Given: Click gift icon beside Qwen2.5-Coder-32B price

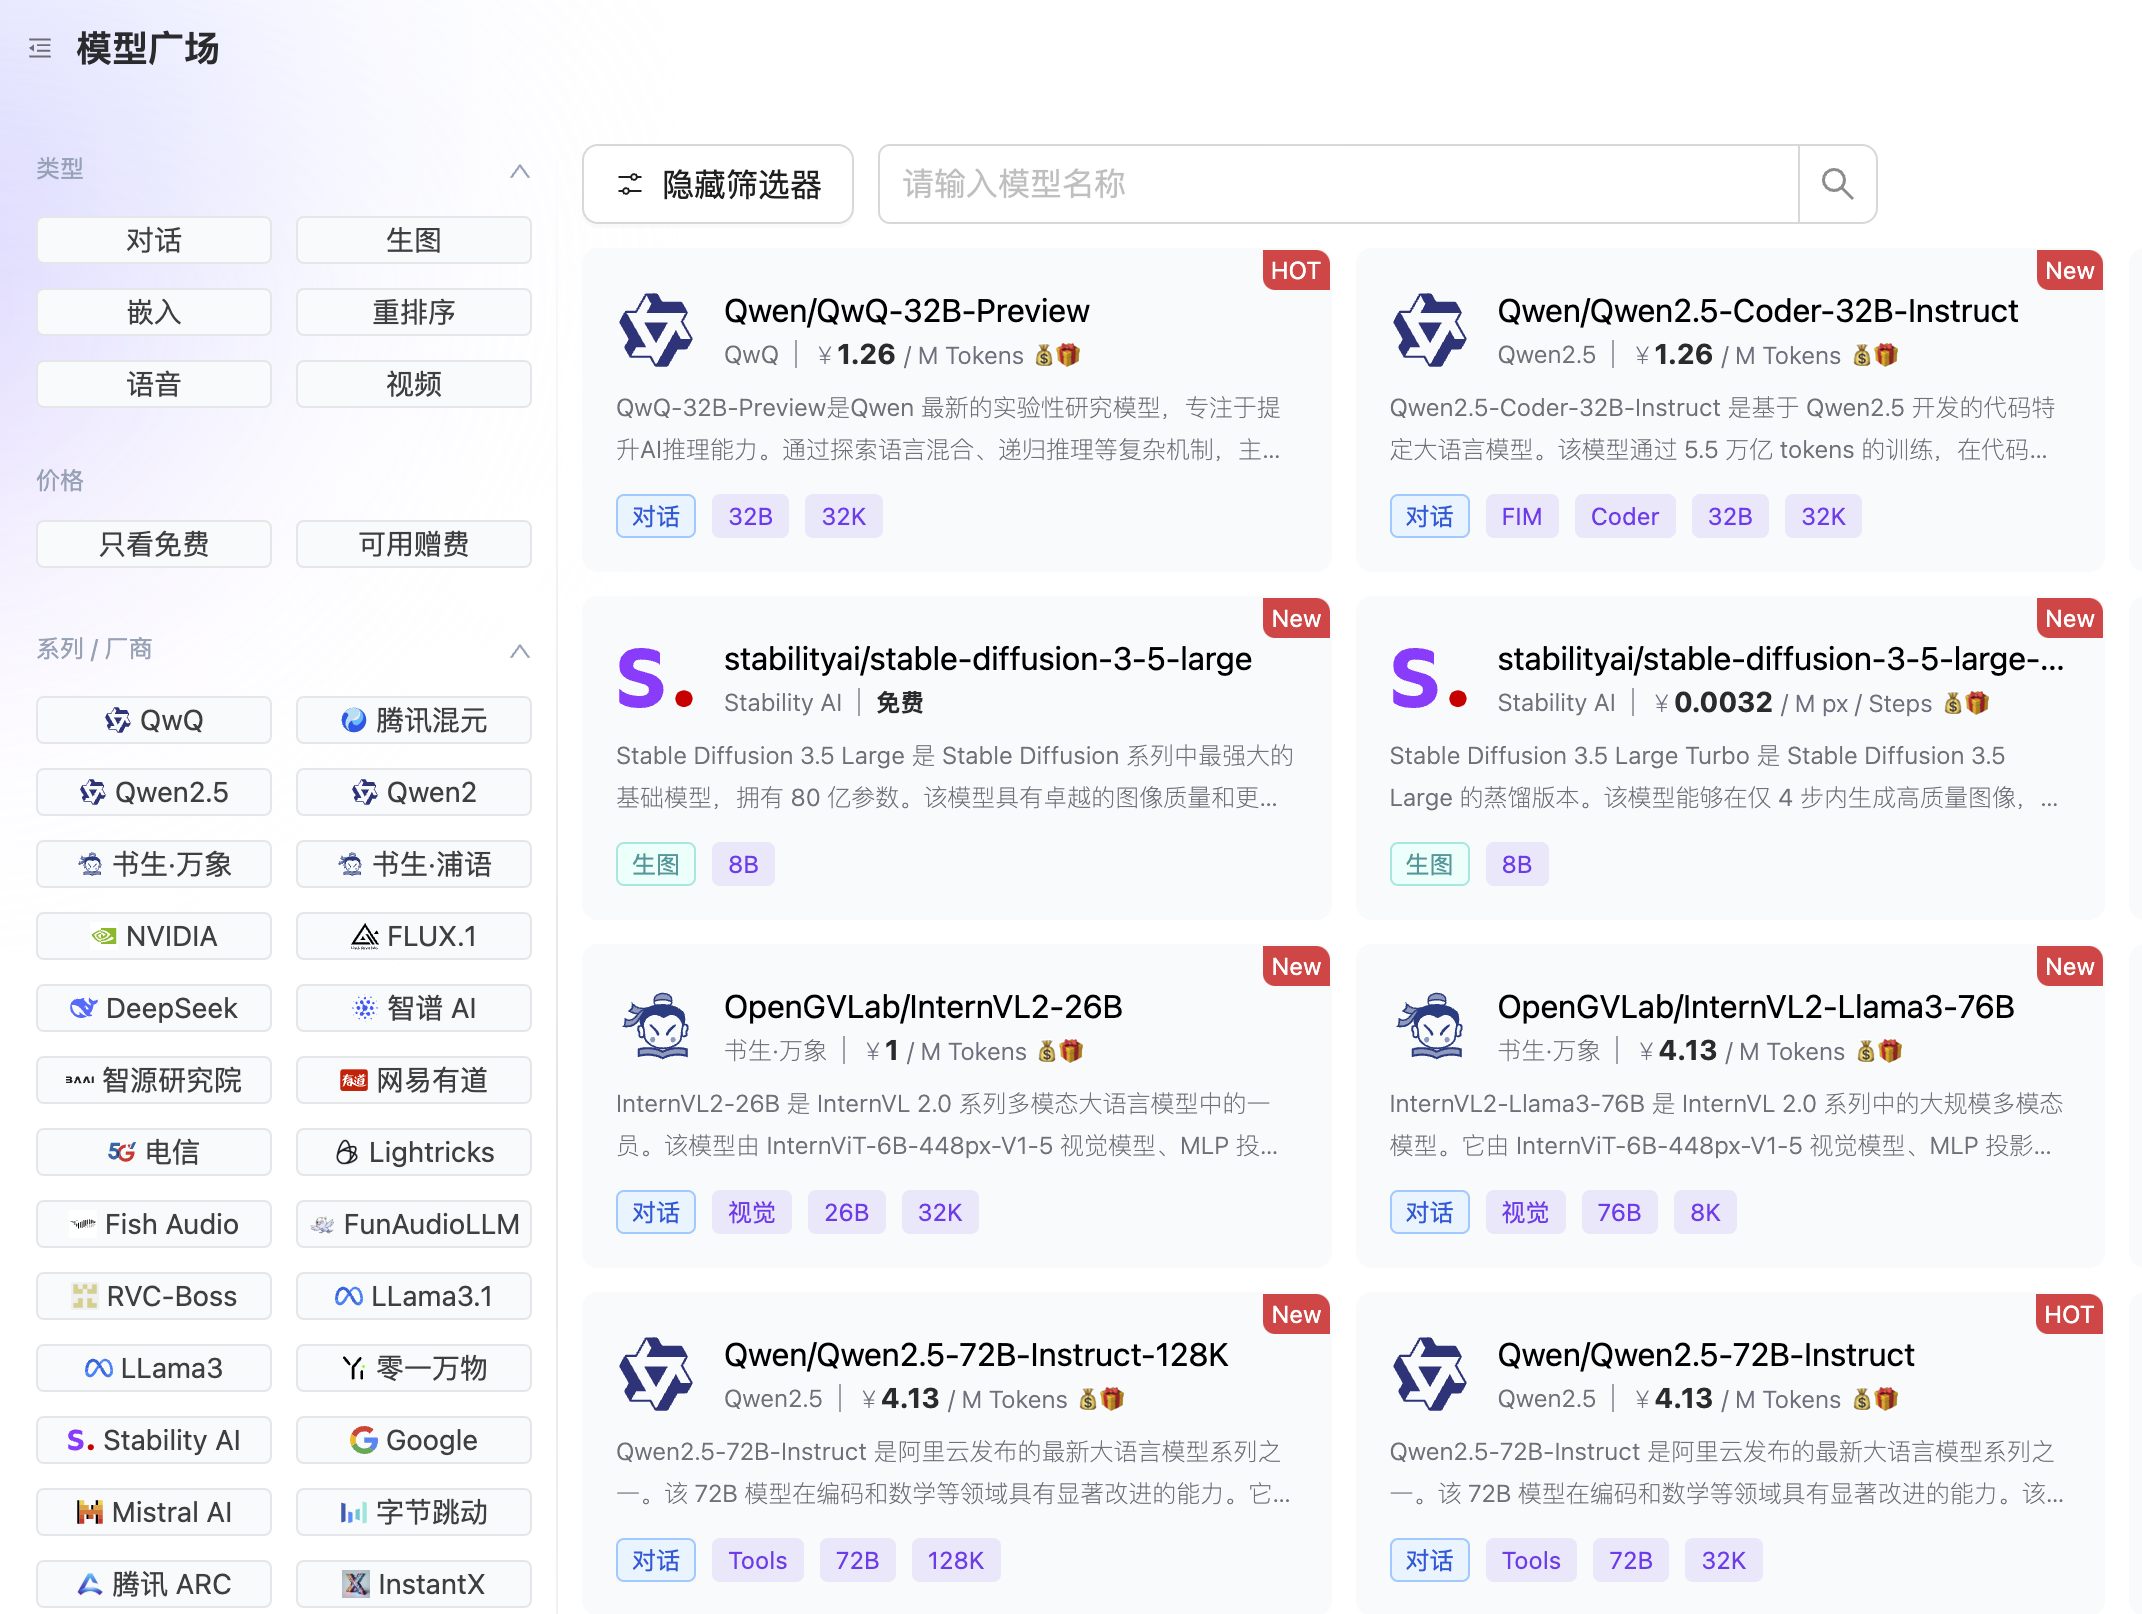Looking at the screenshot, I should [x=1886, y=355].
